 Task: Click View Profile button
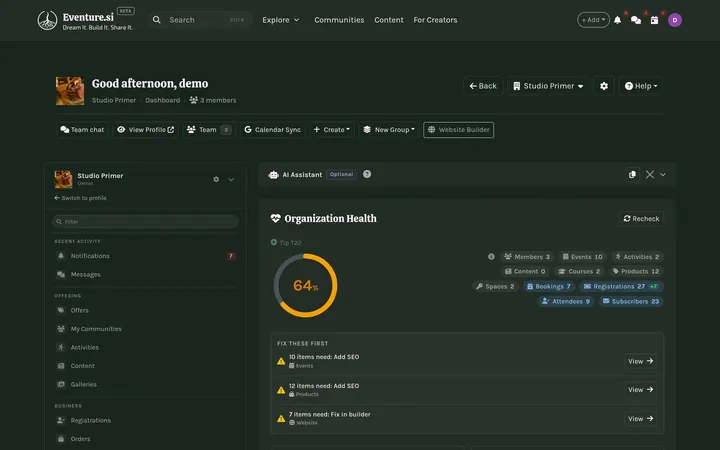point(146,130)
